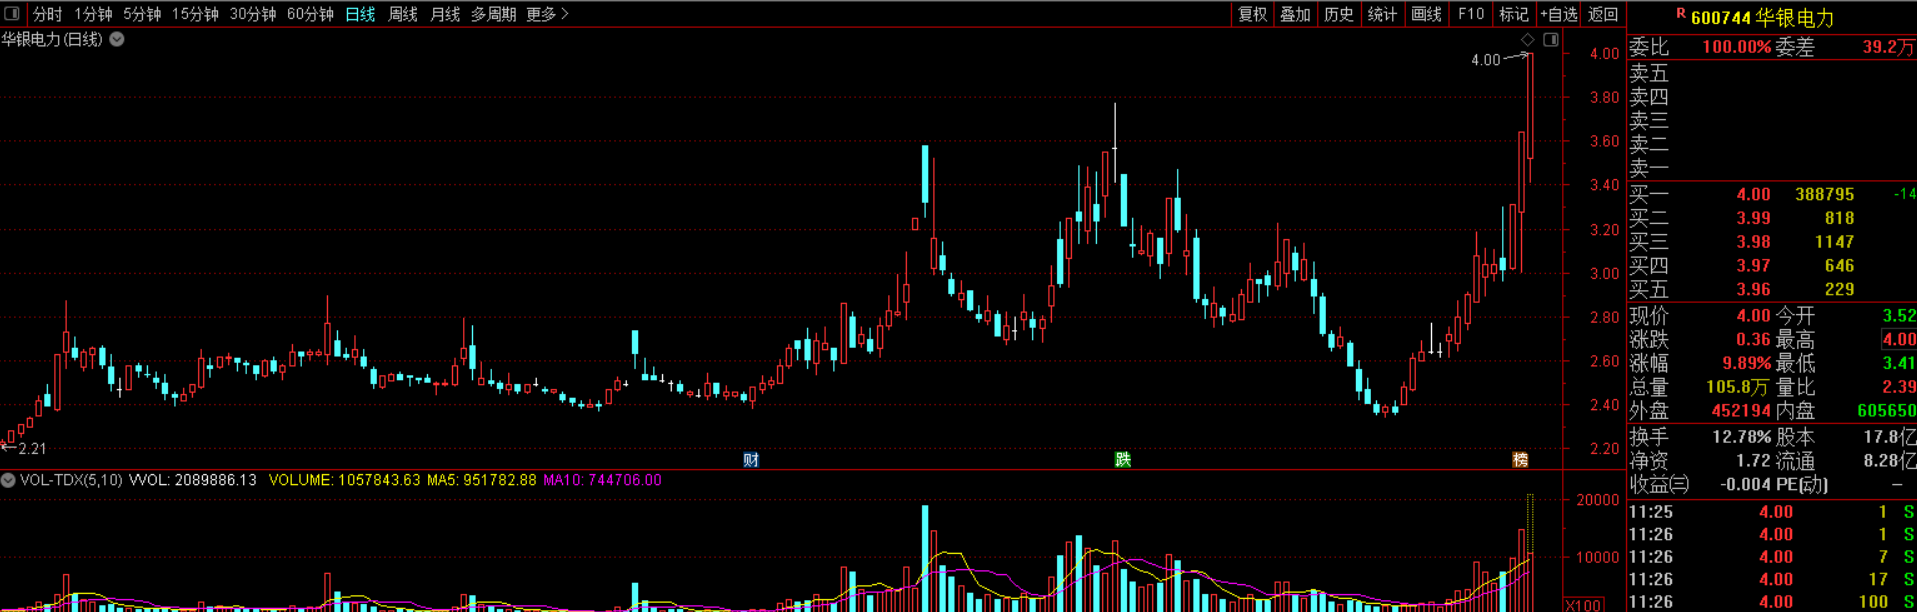Viewport: 1917px width, 612px height.
Task: Click the 复权 adjustment button
Action: [x=1253, y=14]
